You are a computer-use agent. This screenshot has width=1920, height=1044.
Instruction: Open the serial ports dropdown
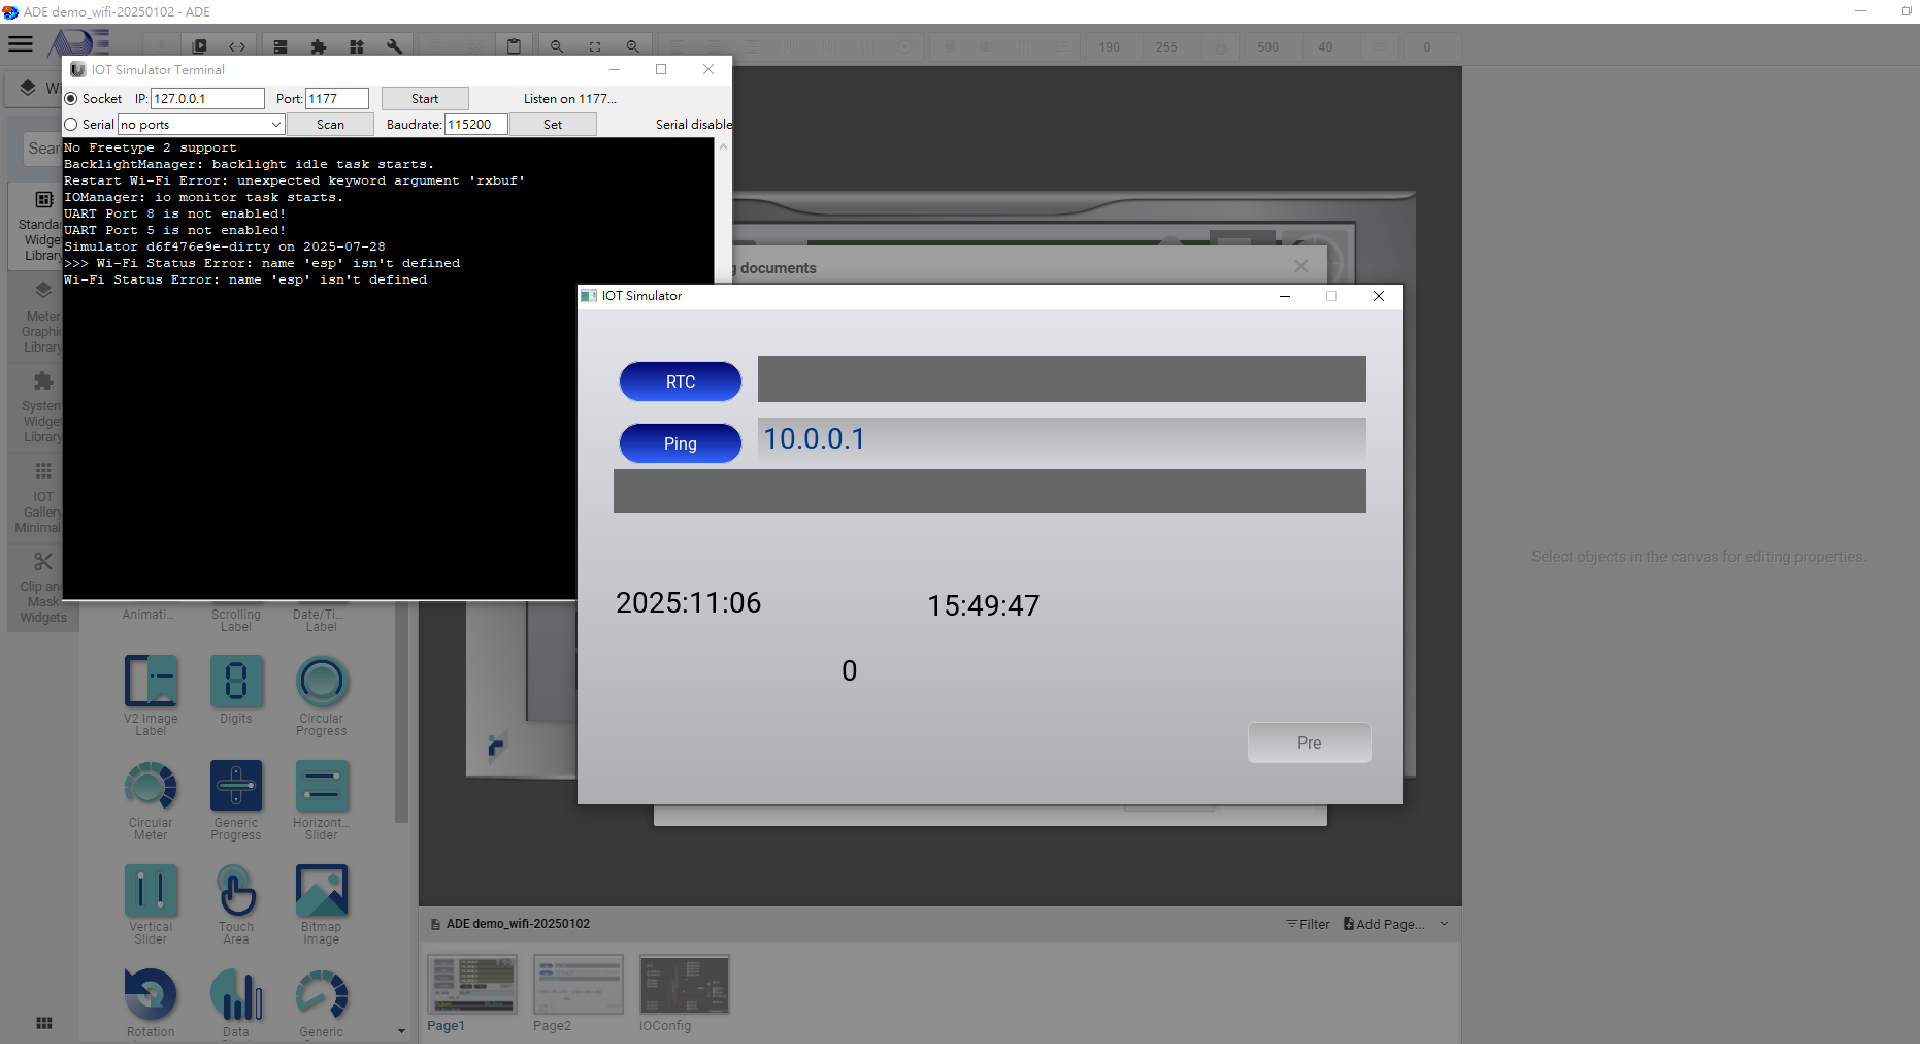[275, 125]
